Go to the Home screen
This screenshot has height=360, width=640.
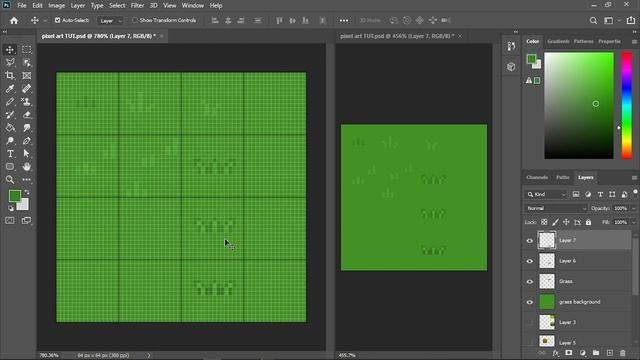(x=14, y=20)
